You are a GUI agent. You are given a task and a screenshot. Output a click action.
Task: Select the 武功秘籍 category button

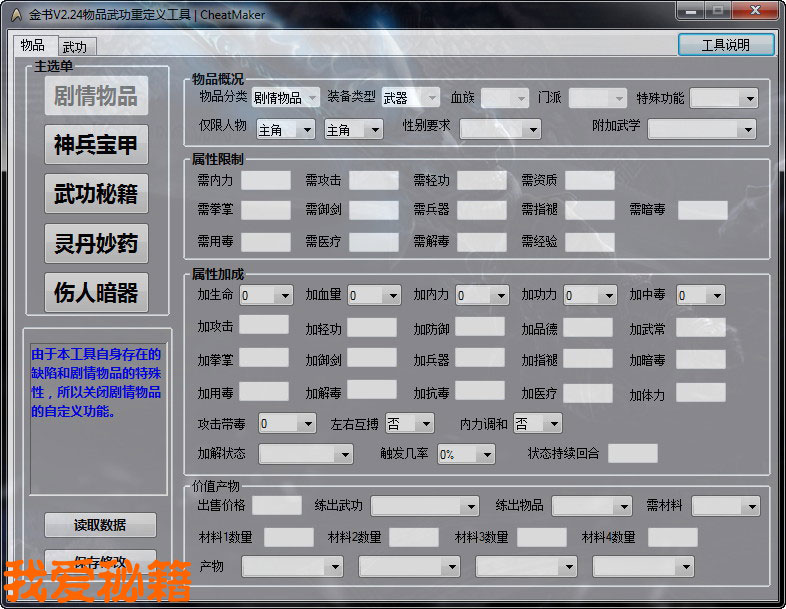(x=96, y=194)
